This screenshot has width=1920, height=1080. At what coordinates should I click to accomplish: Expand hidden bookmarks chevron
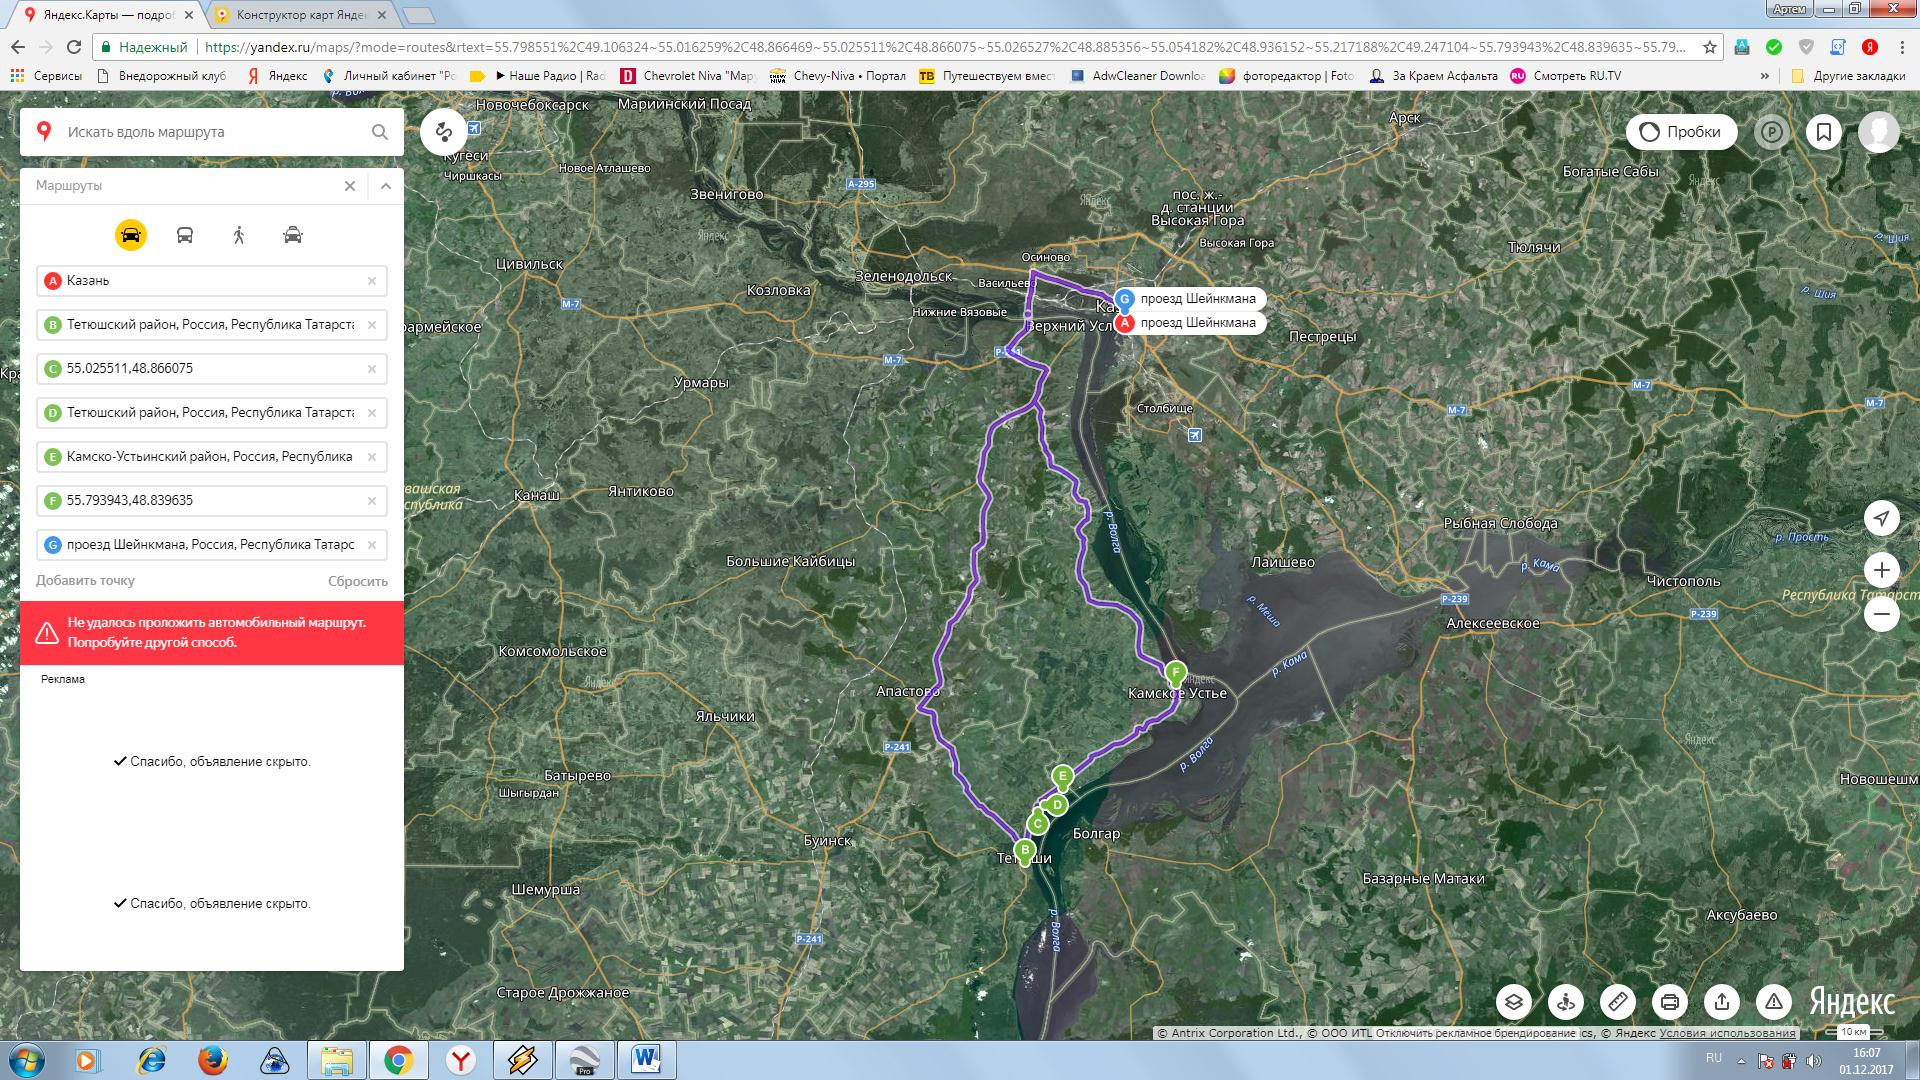click(1765, 76)
